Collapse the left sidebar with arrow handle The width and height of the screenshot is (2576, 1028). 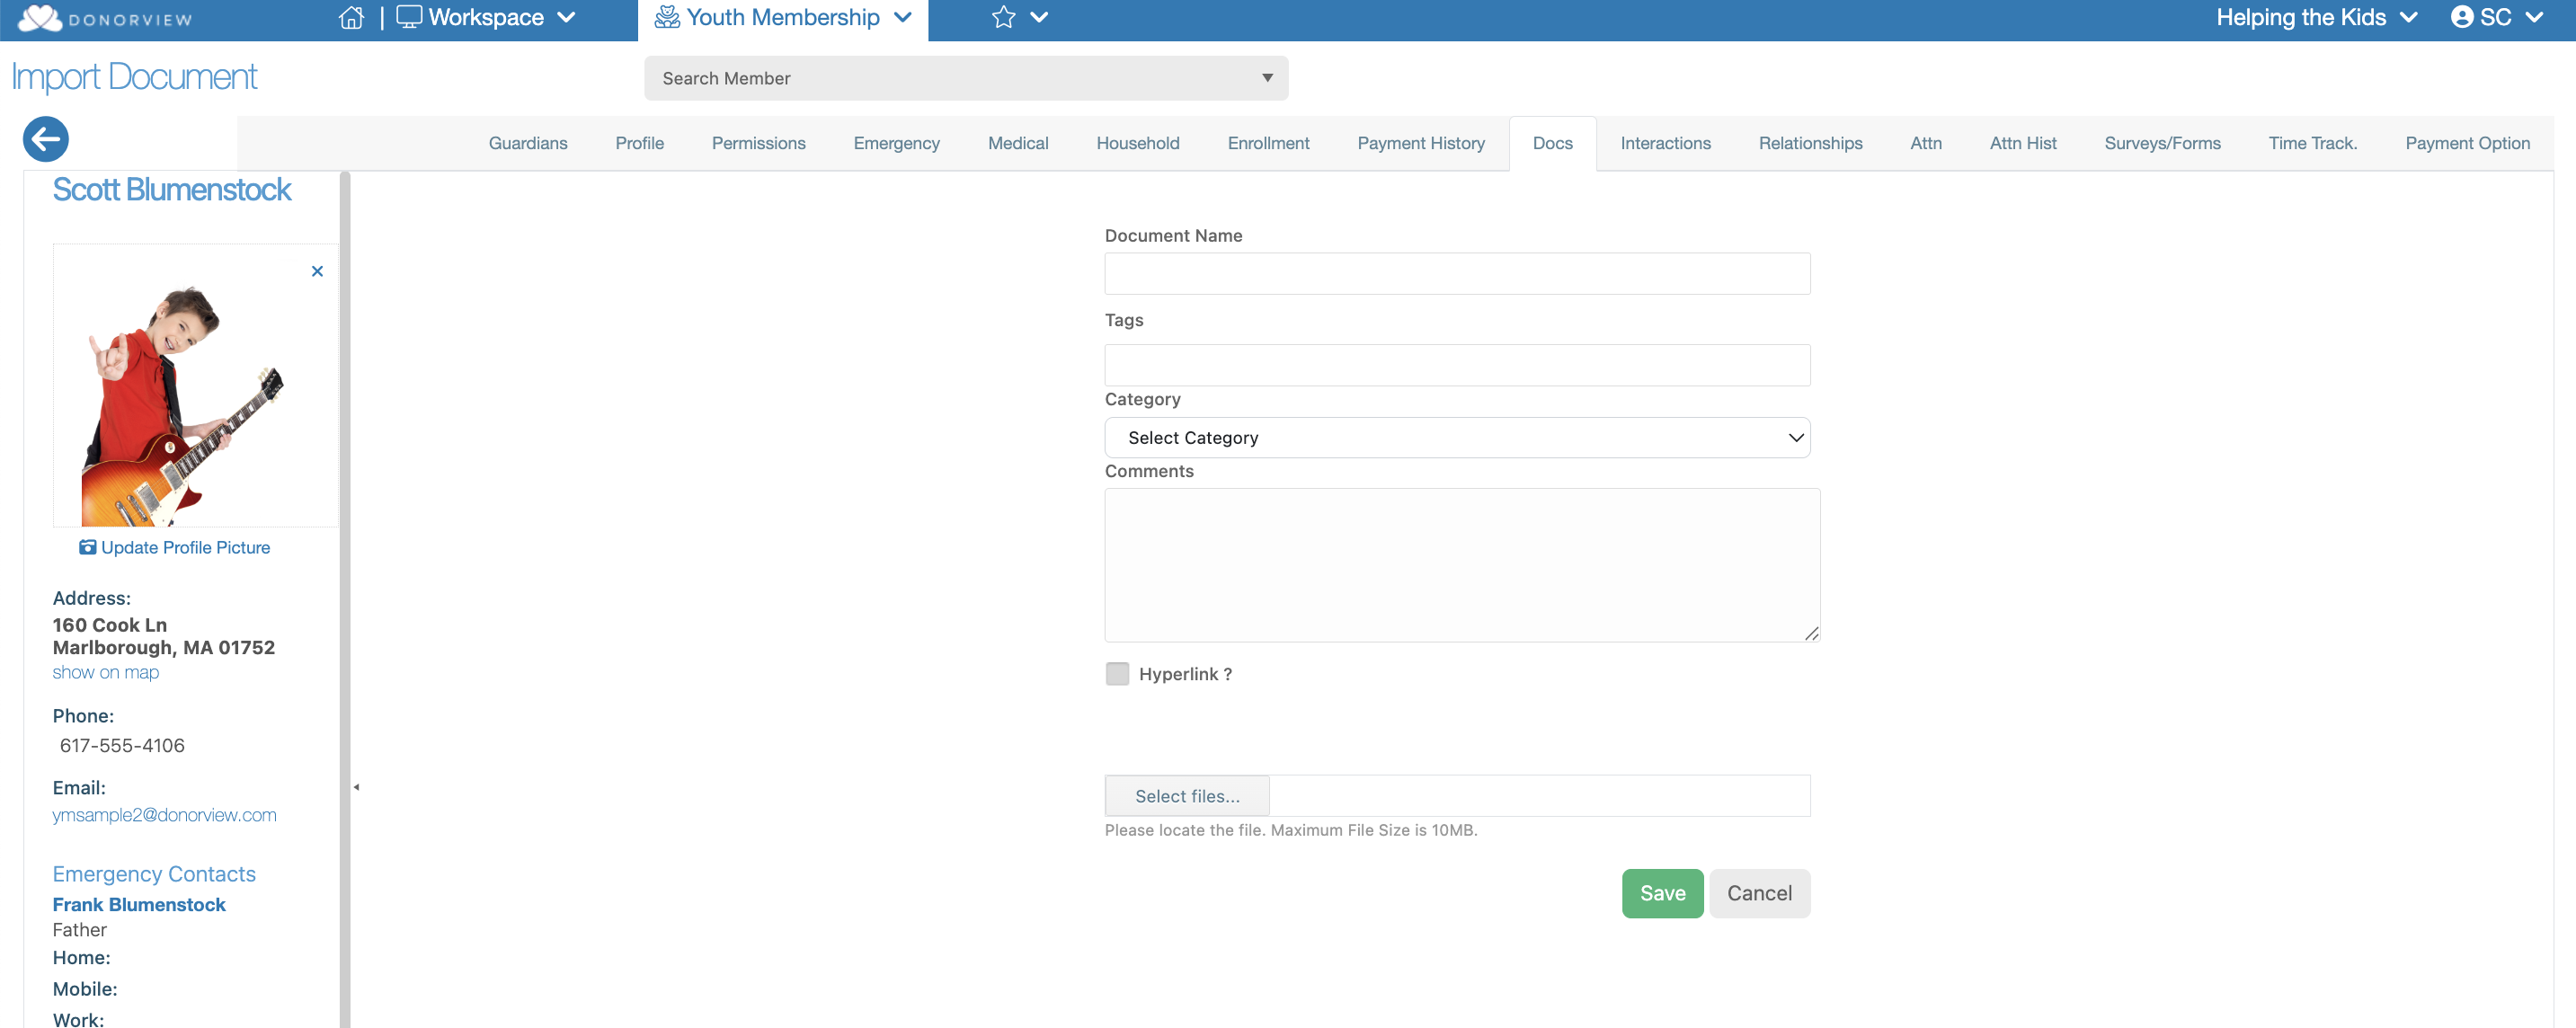356,787
